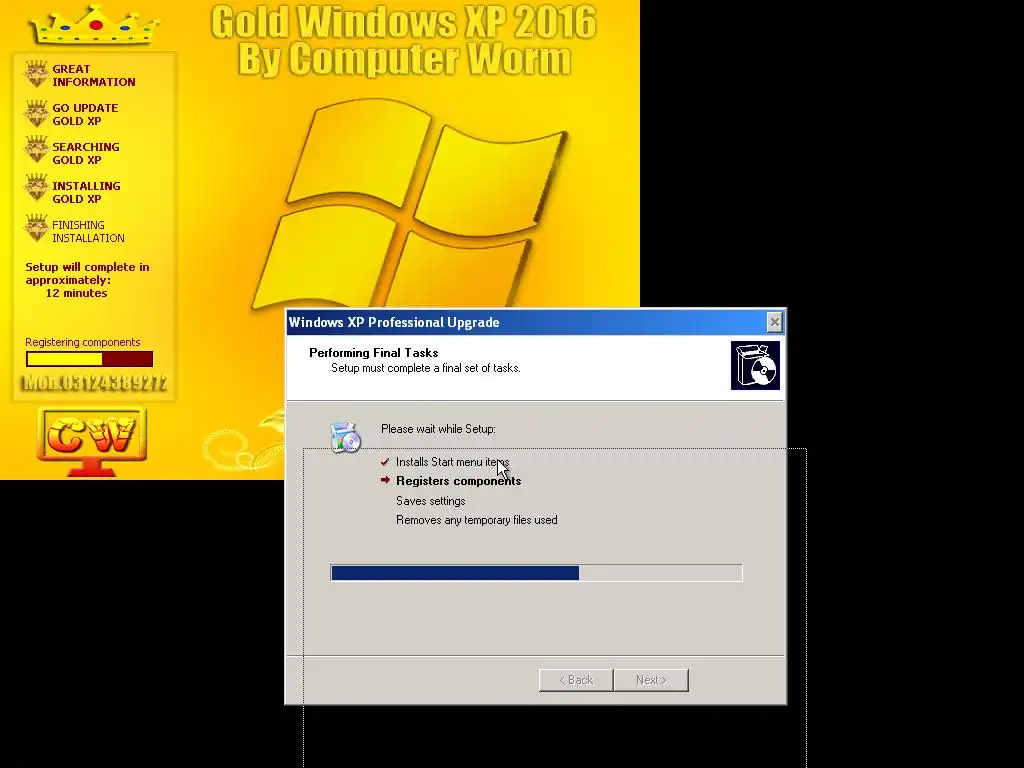This screenshot has width=1024, height=768.
Task: Click the Mob.03124389272 phone number text
Action: pyautogui.click(x=95, y=383)
